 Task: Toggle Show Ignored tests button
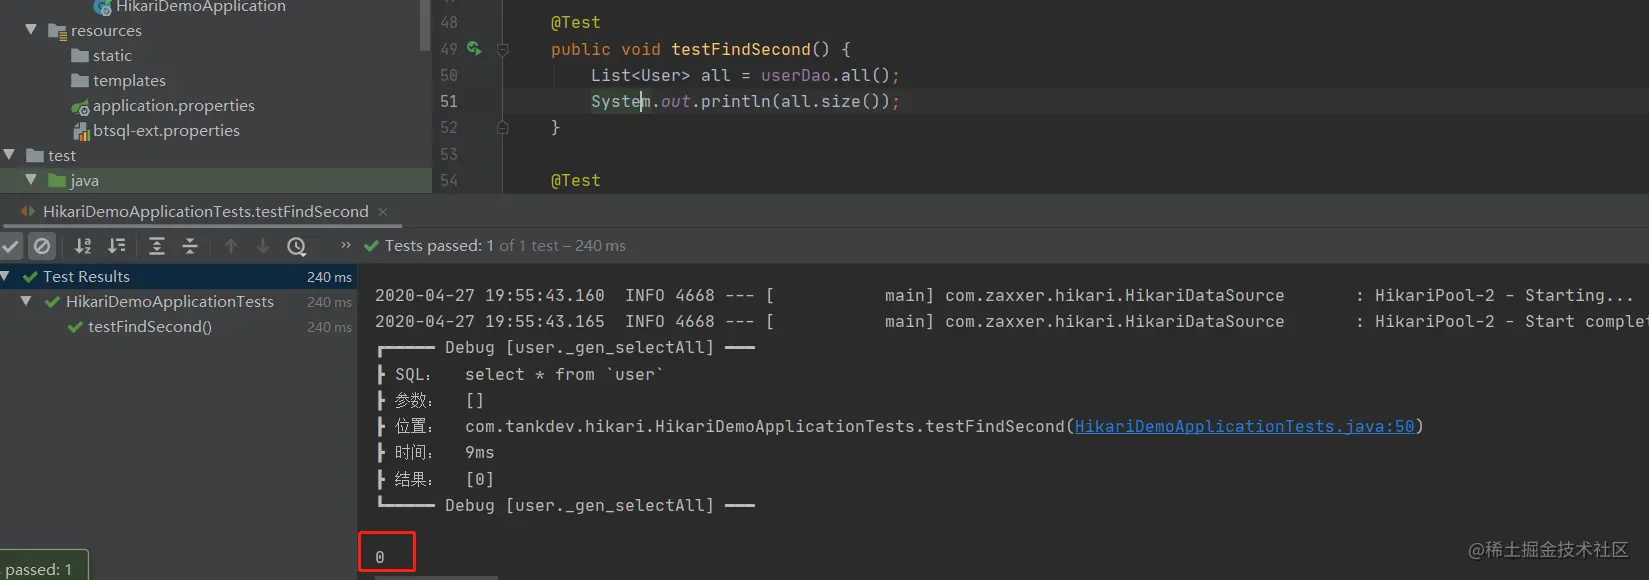[42, 246]
